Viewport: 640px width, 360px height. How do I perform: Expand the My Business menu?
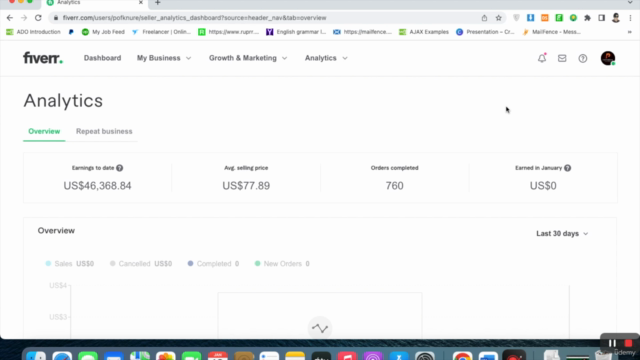pyautogui.click(x=164, y=58)
